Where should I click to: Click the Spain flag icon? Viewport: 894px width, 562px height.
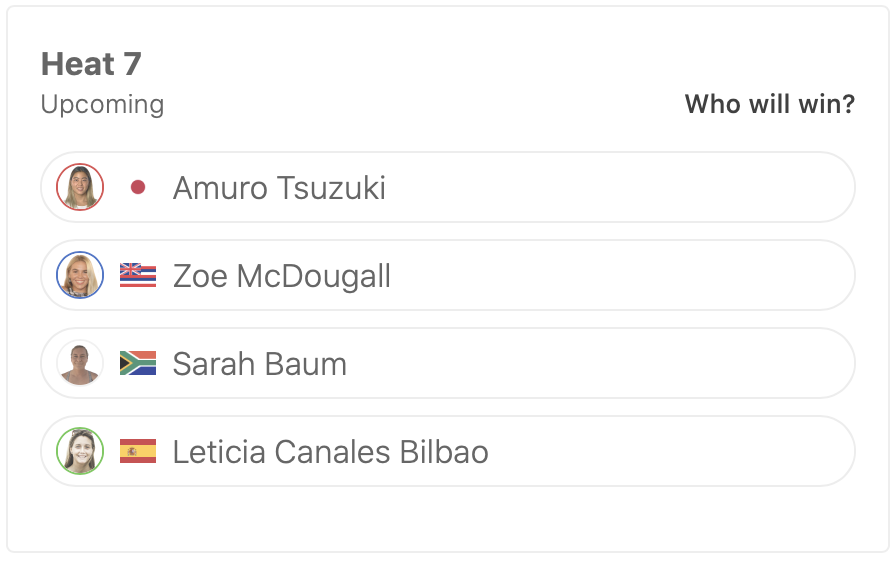[138, 451]
